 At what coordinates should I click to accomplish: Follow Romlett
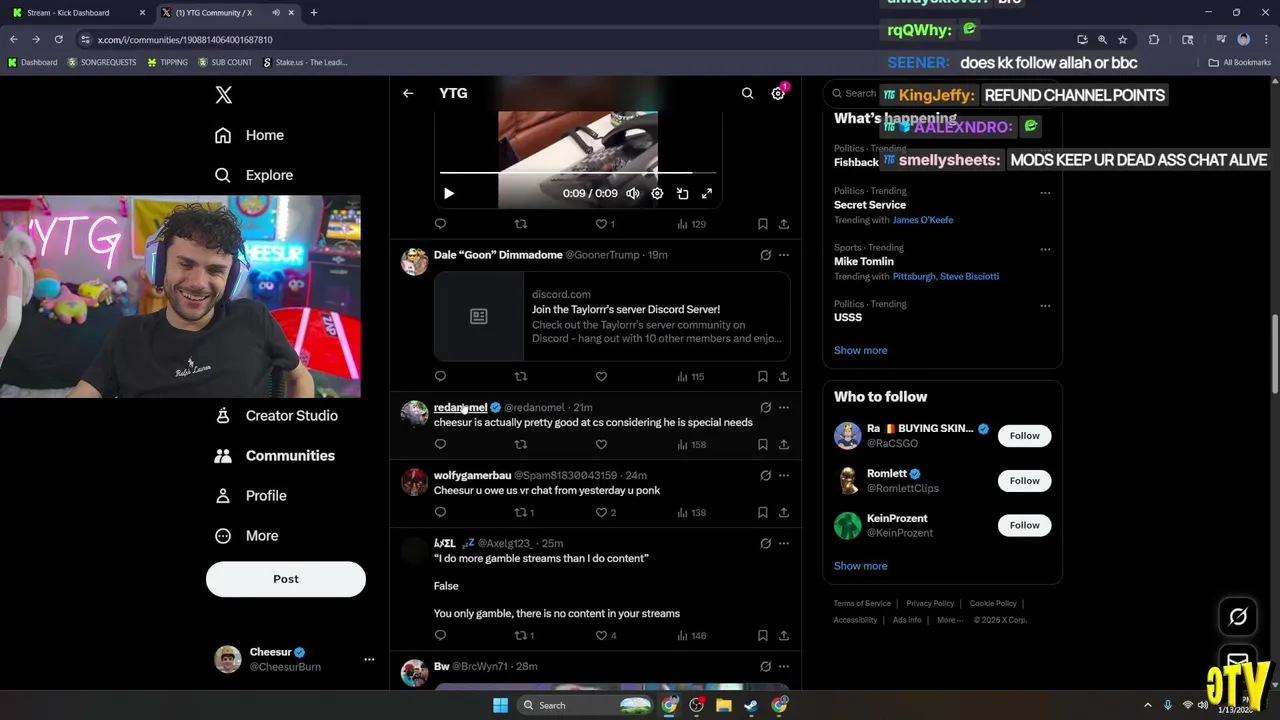pos(1024,481)
